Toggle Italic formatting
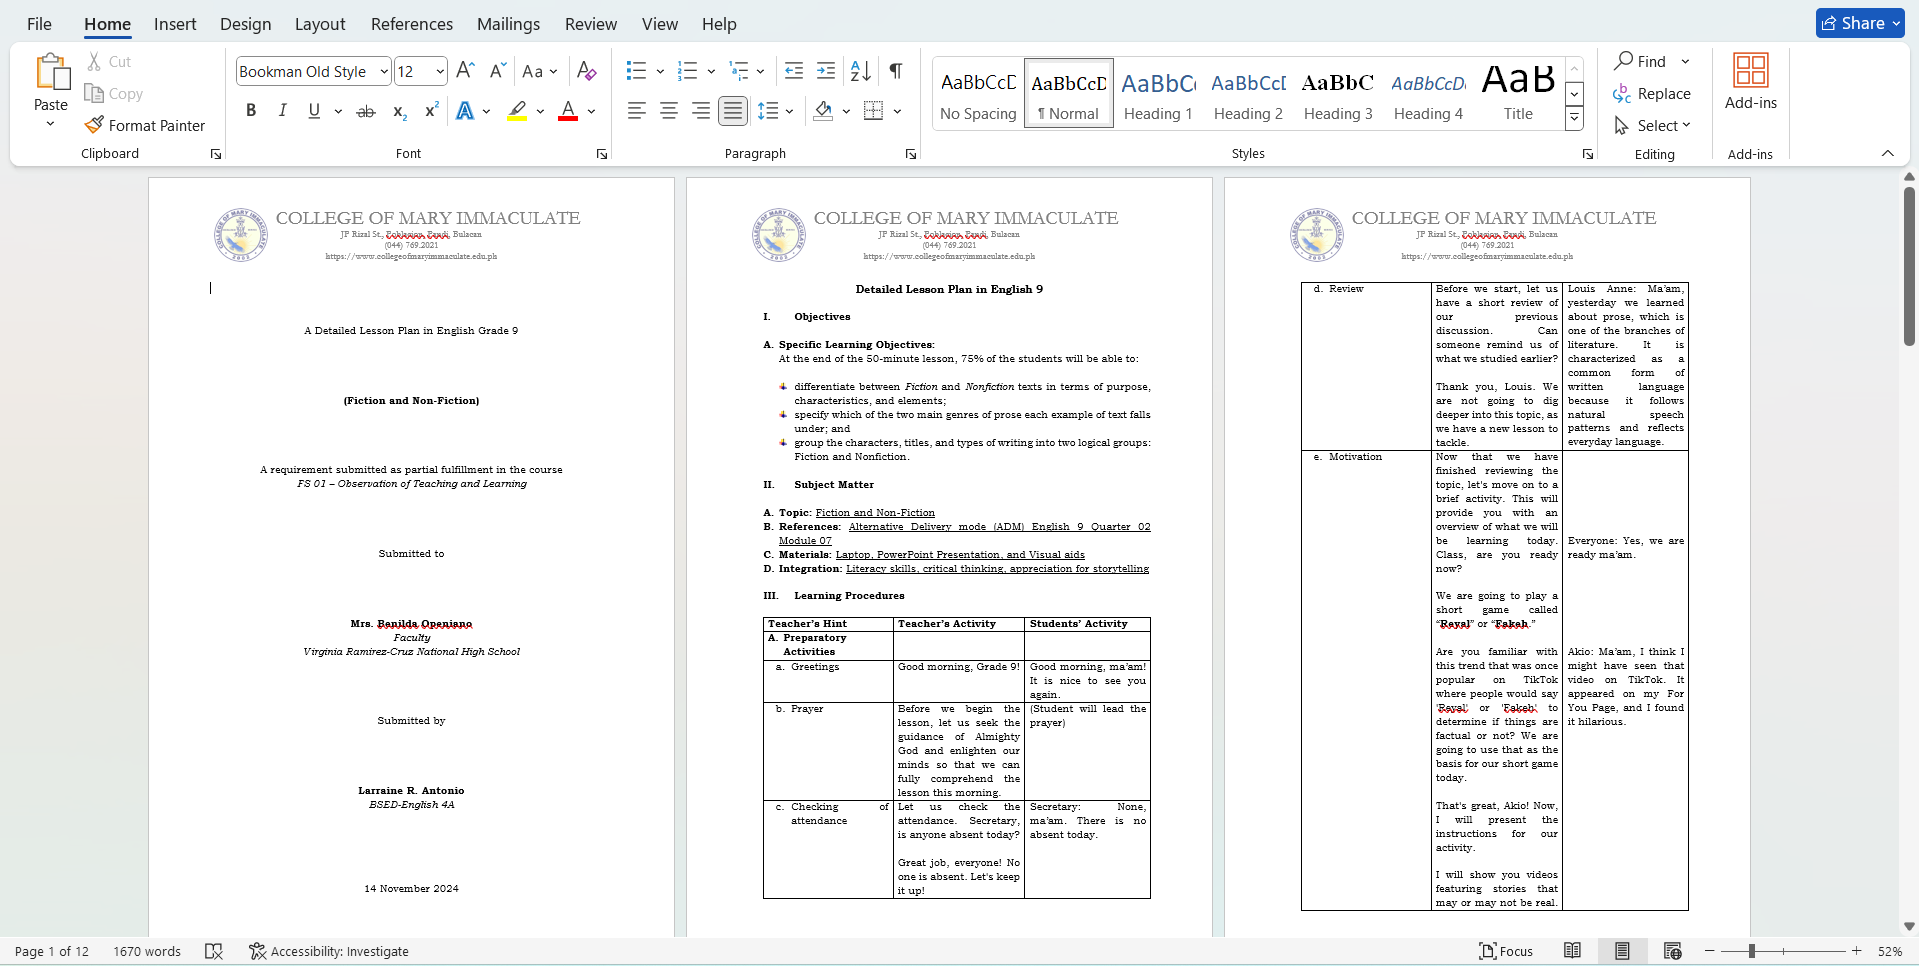This screenshot has height=966, width=1919. point(283,111)
